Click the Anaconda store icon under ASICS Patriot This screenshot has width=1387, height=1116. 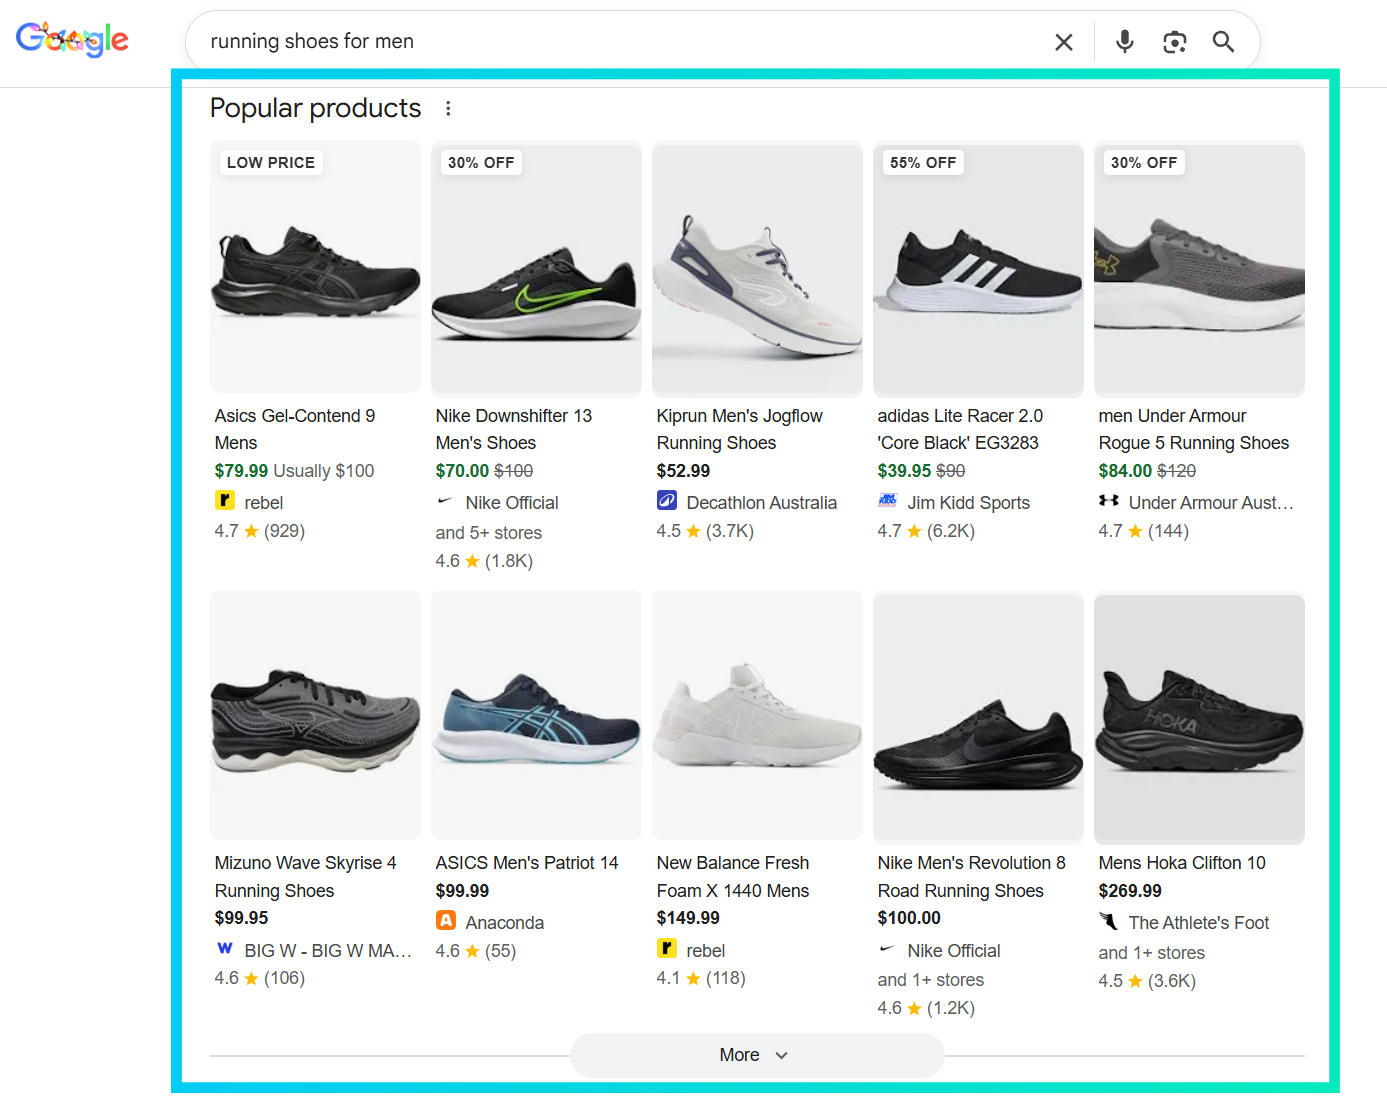point(445,922)
